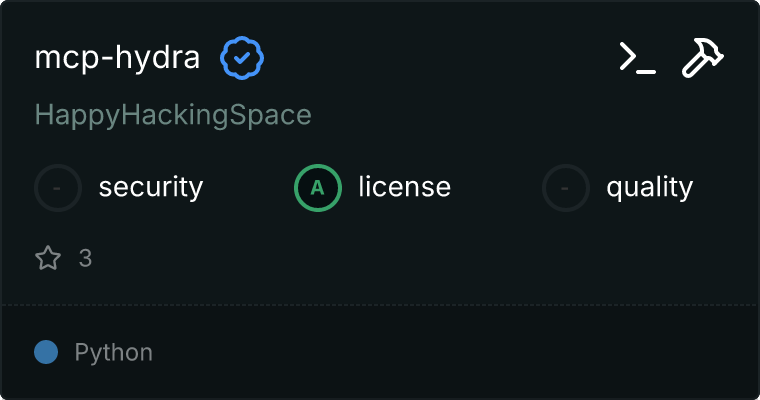The width and height of the screenshot is (760, 400).
Task: Click the terminal command-line icon
Action: [x=637, y=59]
